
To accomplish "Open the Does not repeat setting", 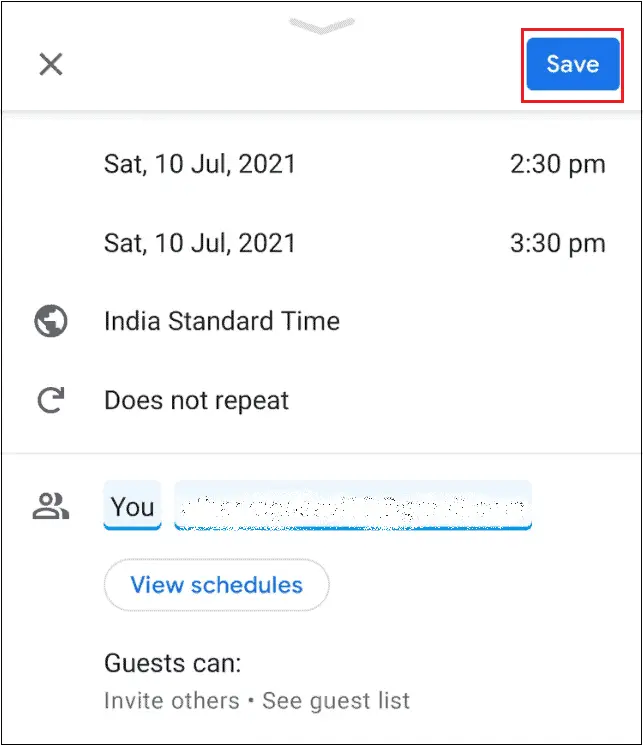I will coord(196,402).
